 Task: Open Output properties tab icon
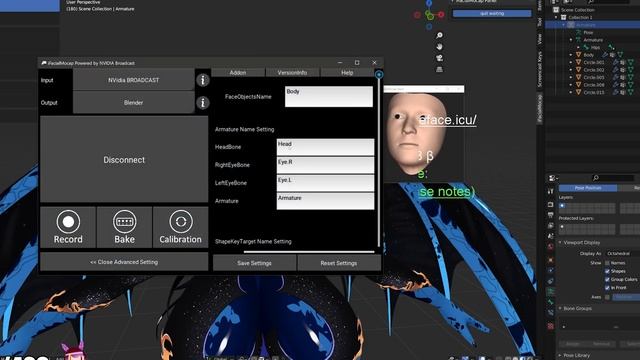pyautogui.click(x=551, y=215)
